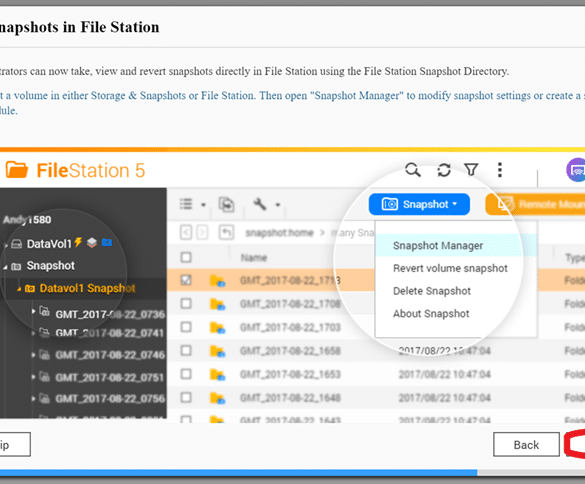This screenshot has width=585, height=484.
Task: Collapse the Snapshot tree node arrow
Action: 5,267
